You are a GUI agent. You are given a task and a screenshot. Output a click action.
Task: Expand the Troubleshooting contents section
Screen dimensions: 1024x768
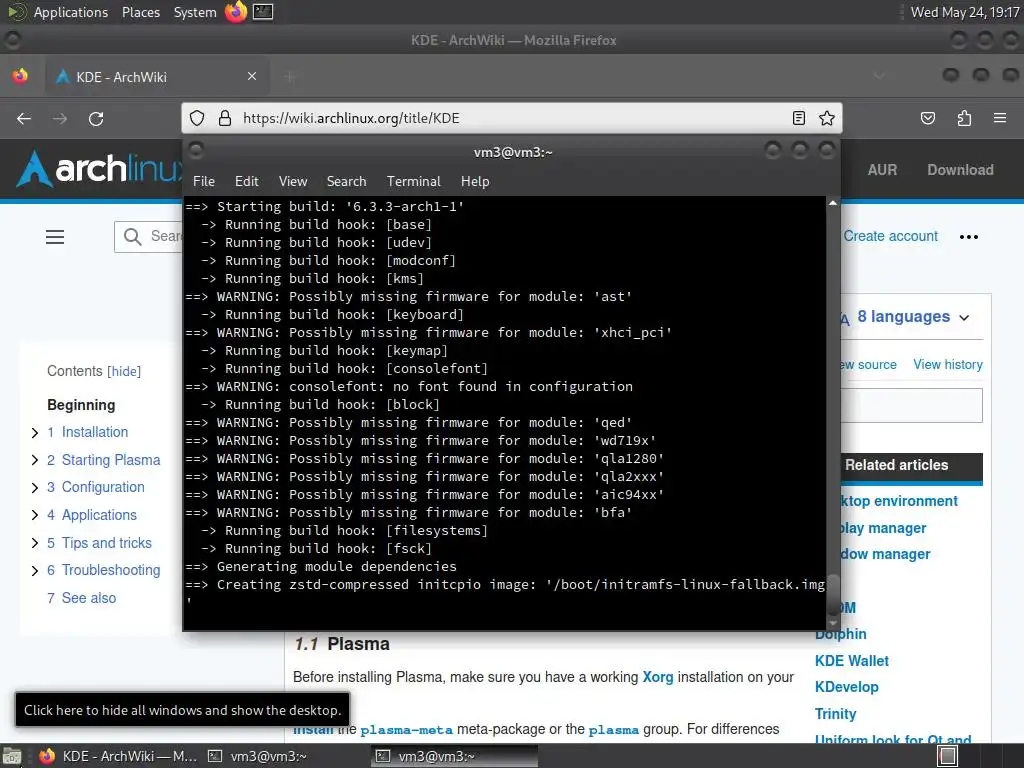pos(35,570)
